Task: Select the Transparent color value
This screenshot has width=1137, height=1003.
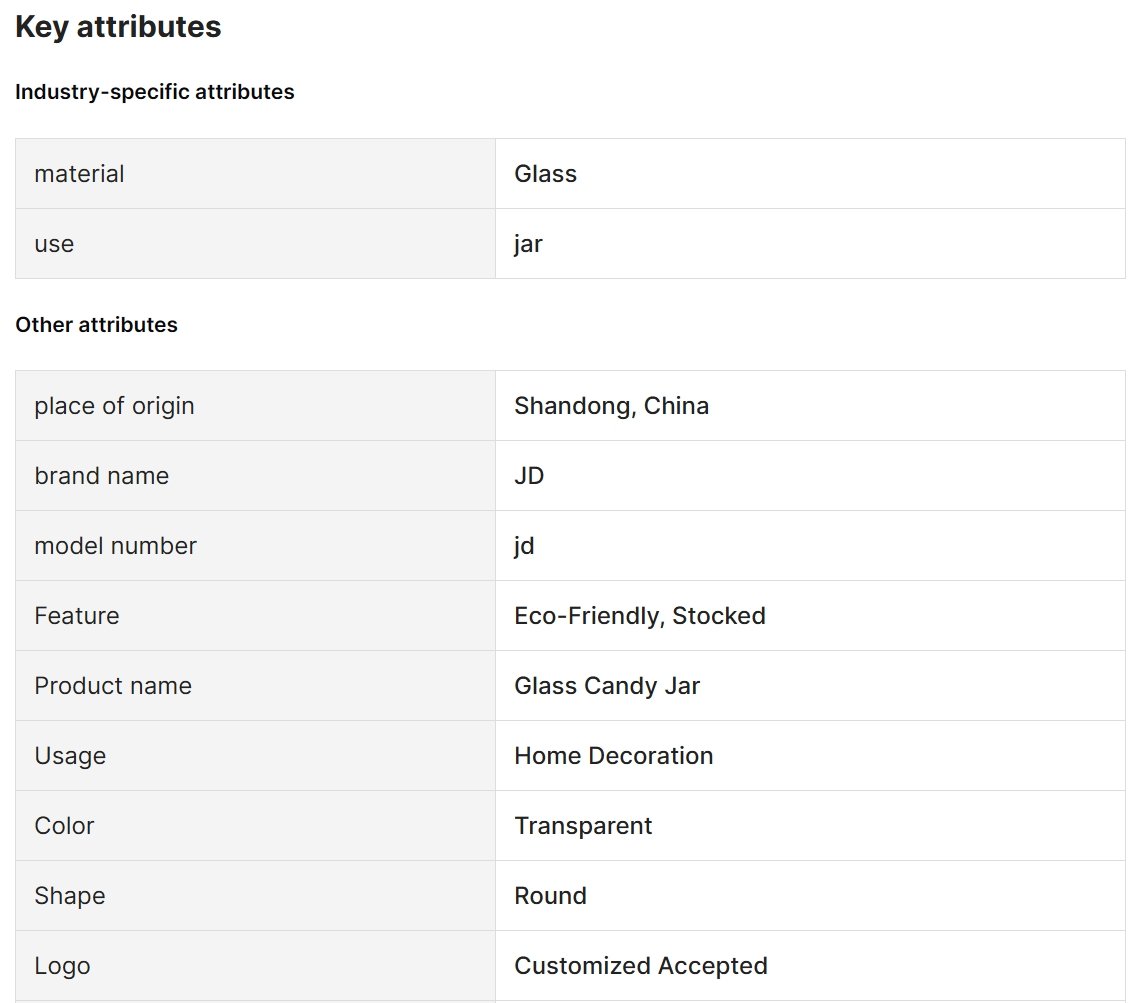Action: click(583, 826)
